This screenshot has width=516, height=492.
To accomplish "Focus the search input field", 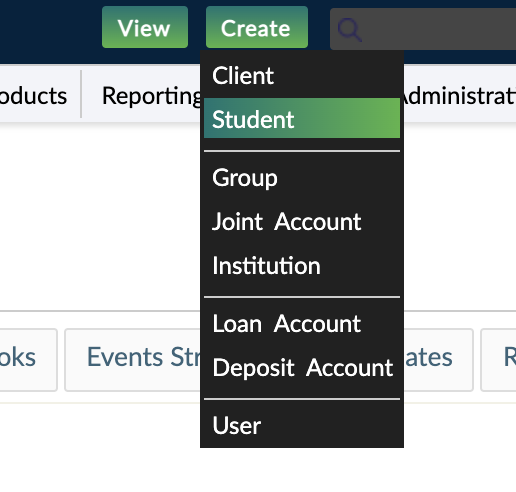I will [x=423, y=29].
